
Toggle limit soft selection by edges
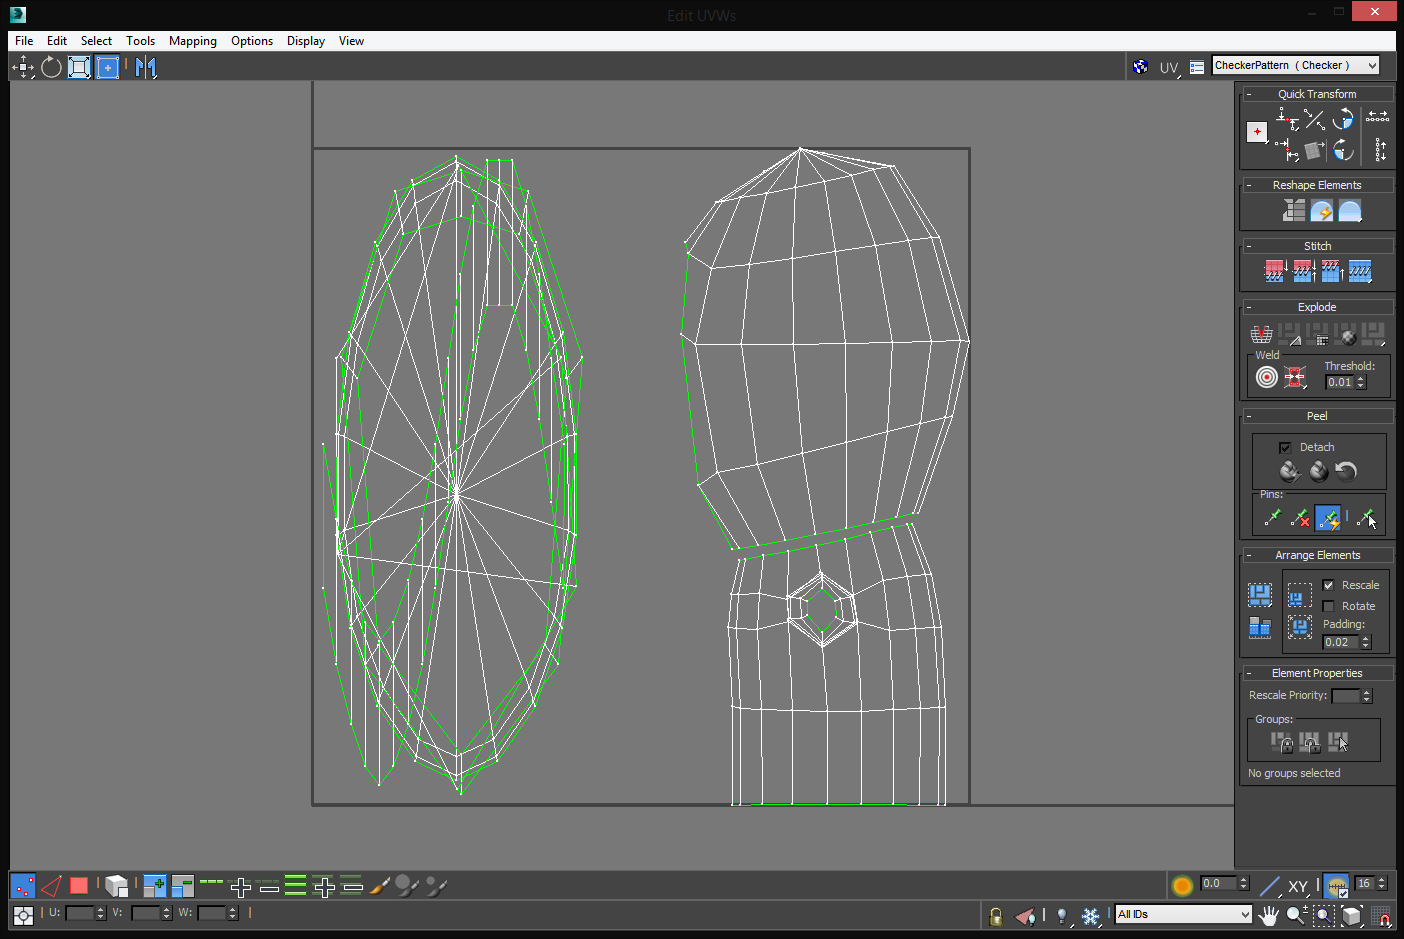[x=1337, y=886]
